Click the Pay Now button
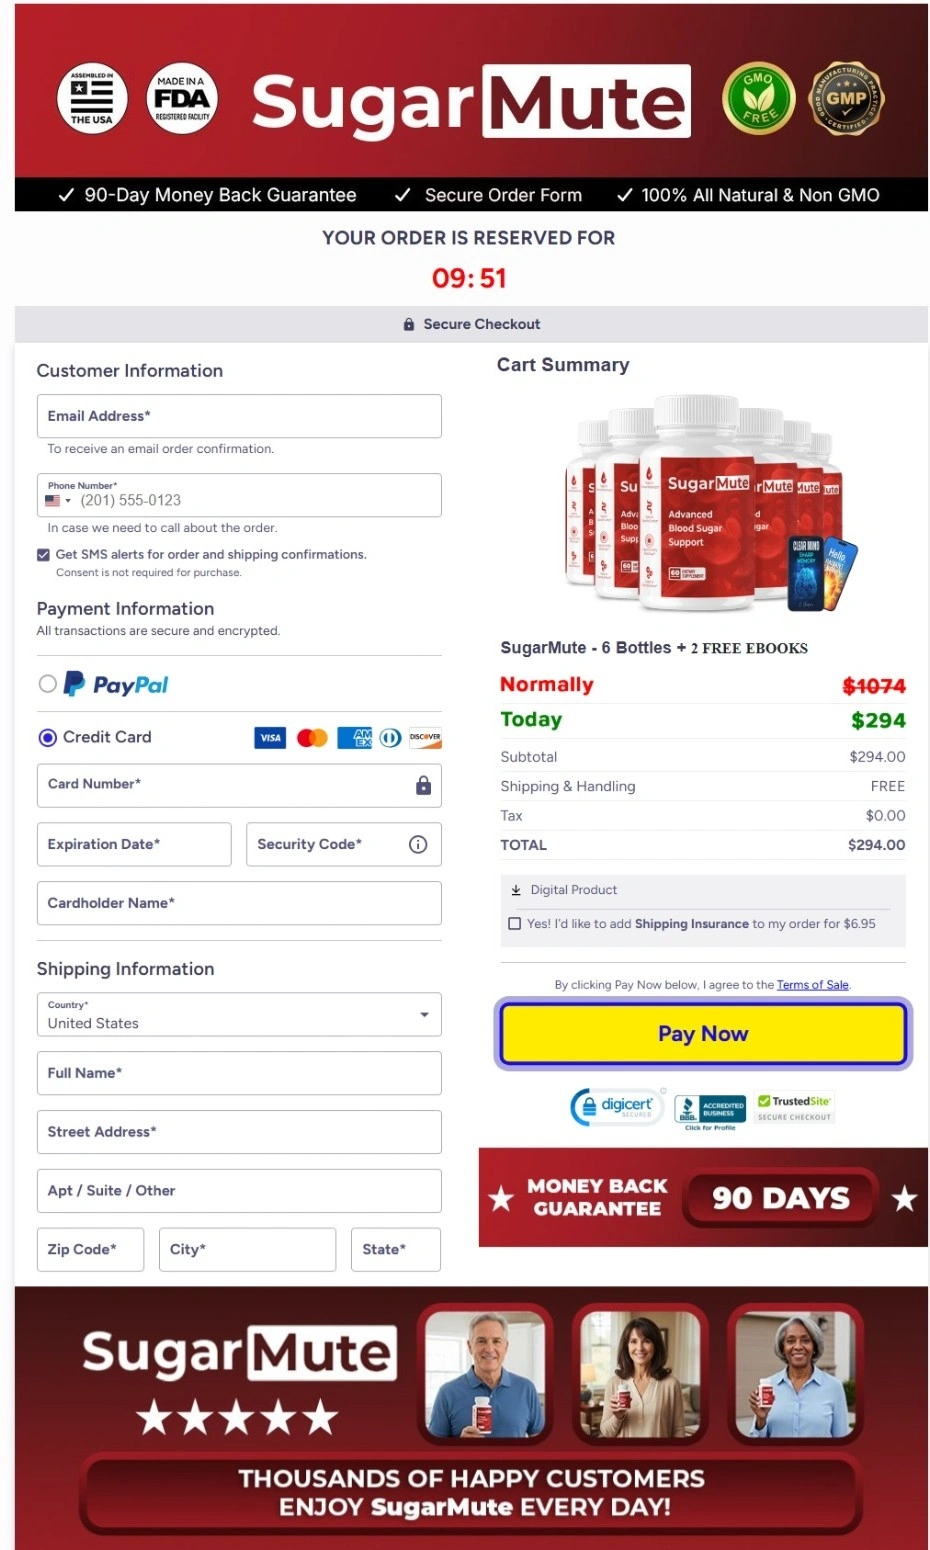The image size is (930, 1550). (x=702, y=1033)
